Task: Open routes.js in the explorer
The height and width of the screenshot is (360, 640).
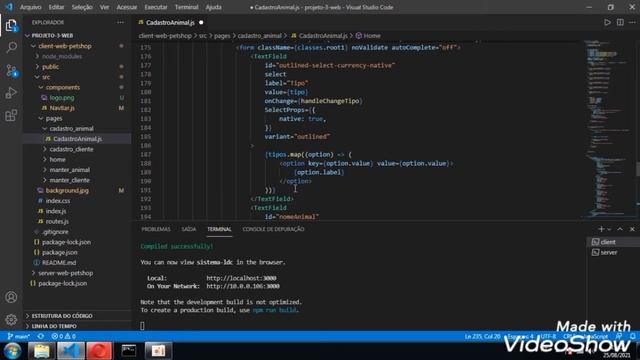Action: (57, 222)
